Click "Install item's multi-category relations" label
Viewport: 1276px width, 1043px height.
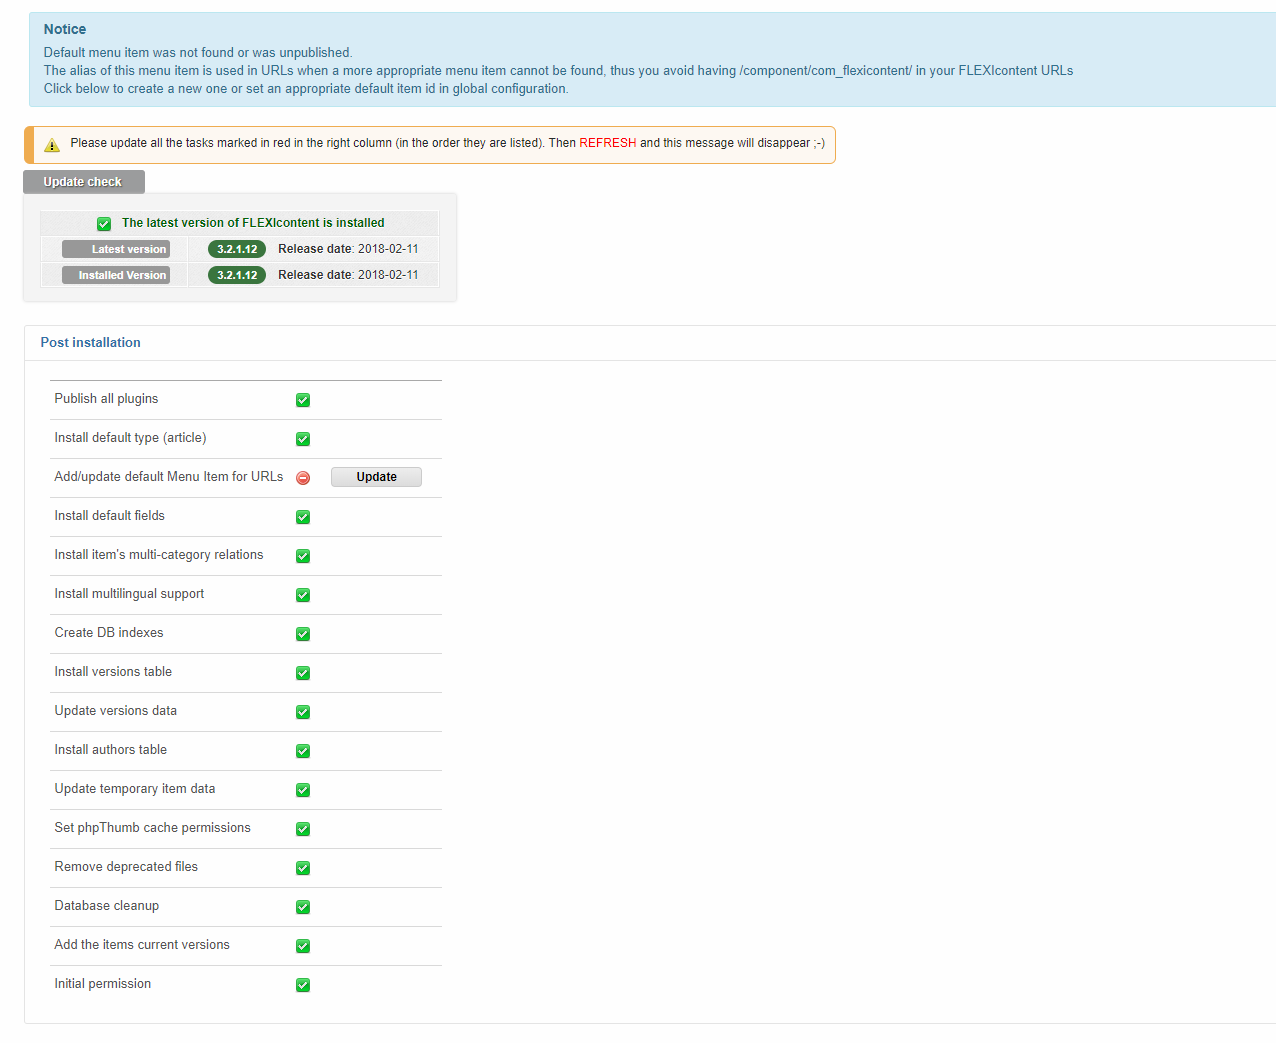(x=159, y=554)
